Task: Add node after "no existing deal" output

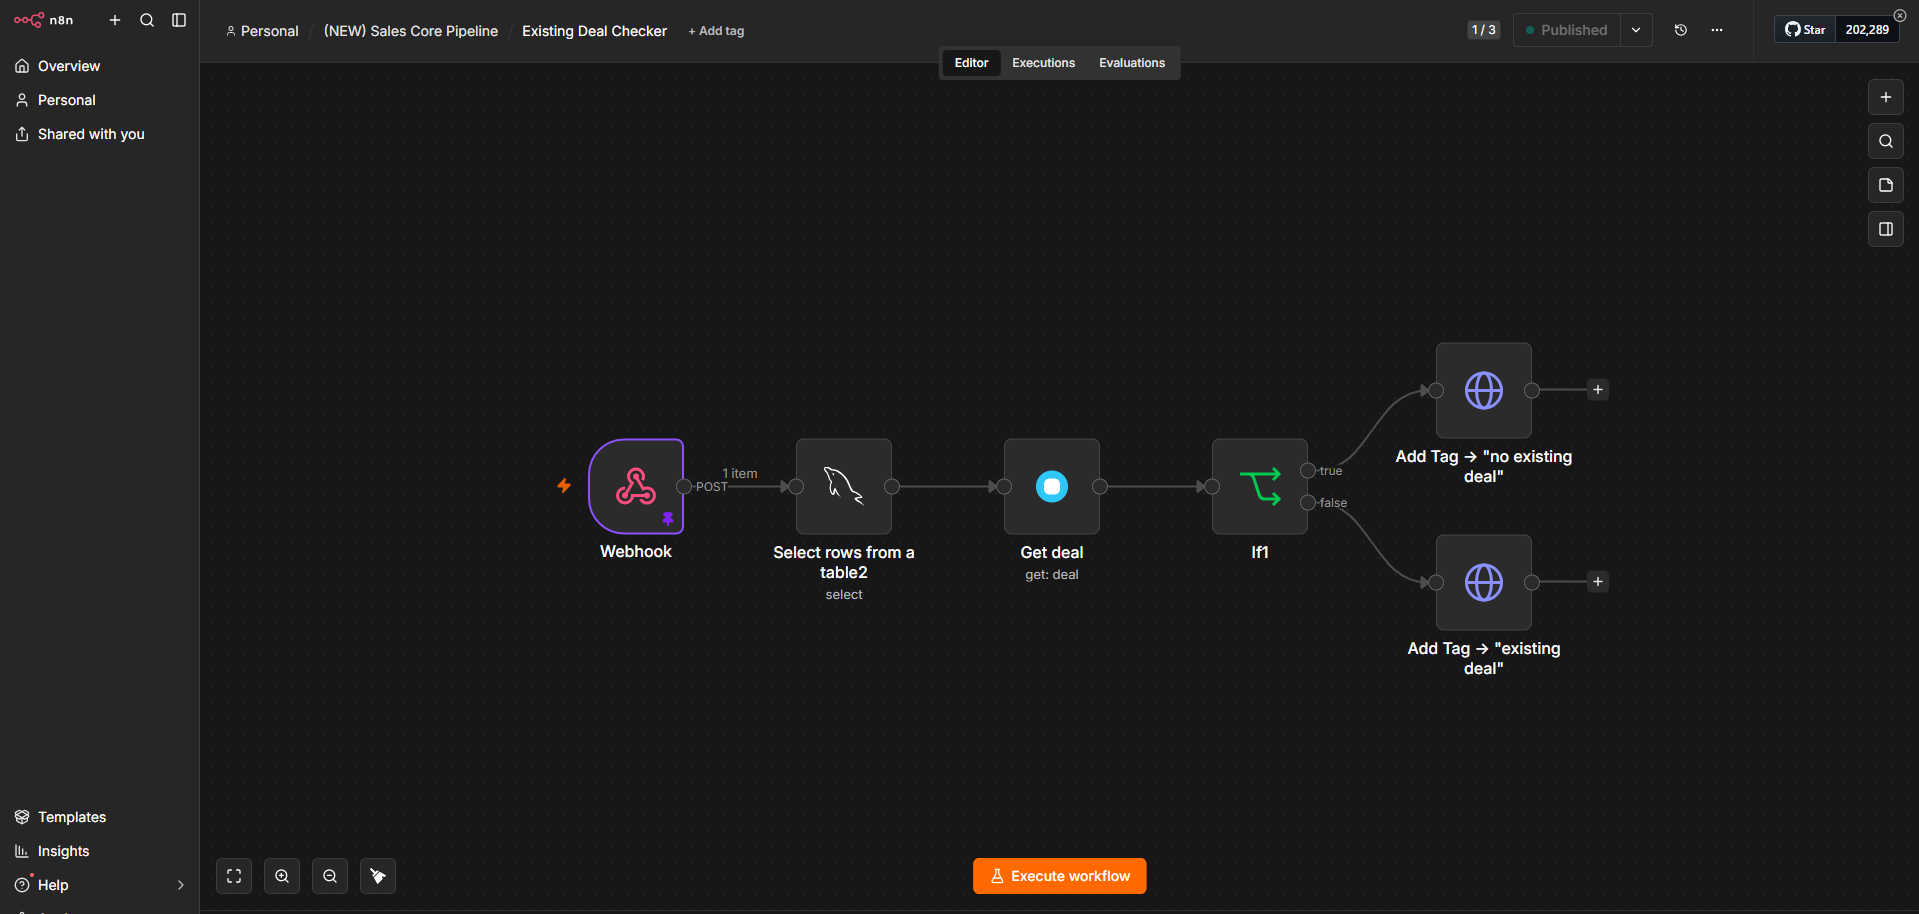Action: coord(1598,390)
